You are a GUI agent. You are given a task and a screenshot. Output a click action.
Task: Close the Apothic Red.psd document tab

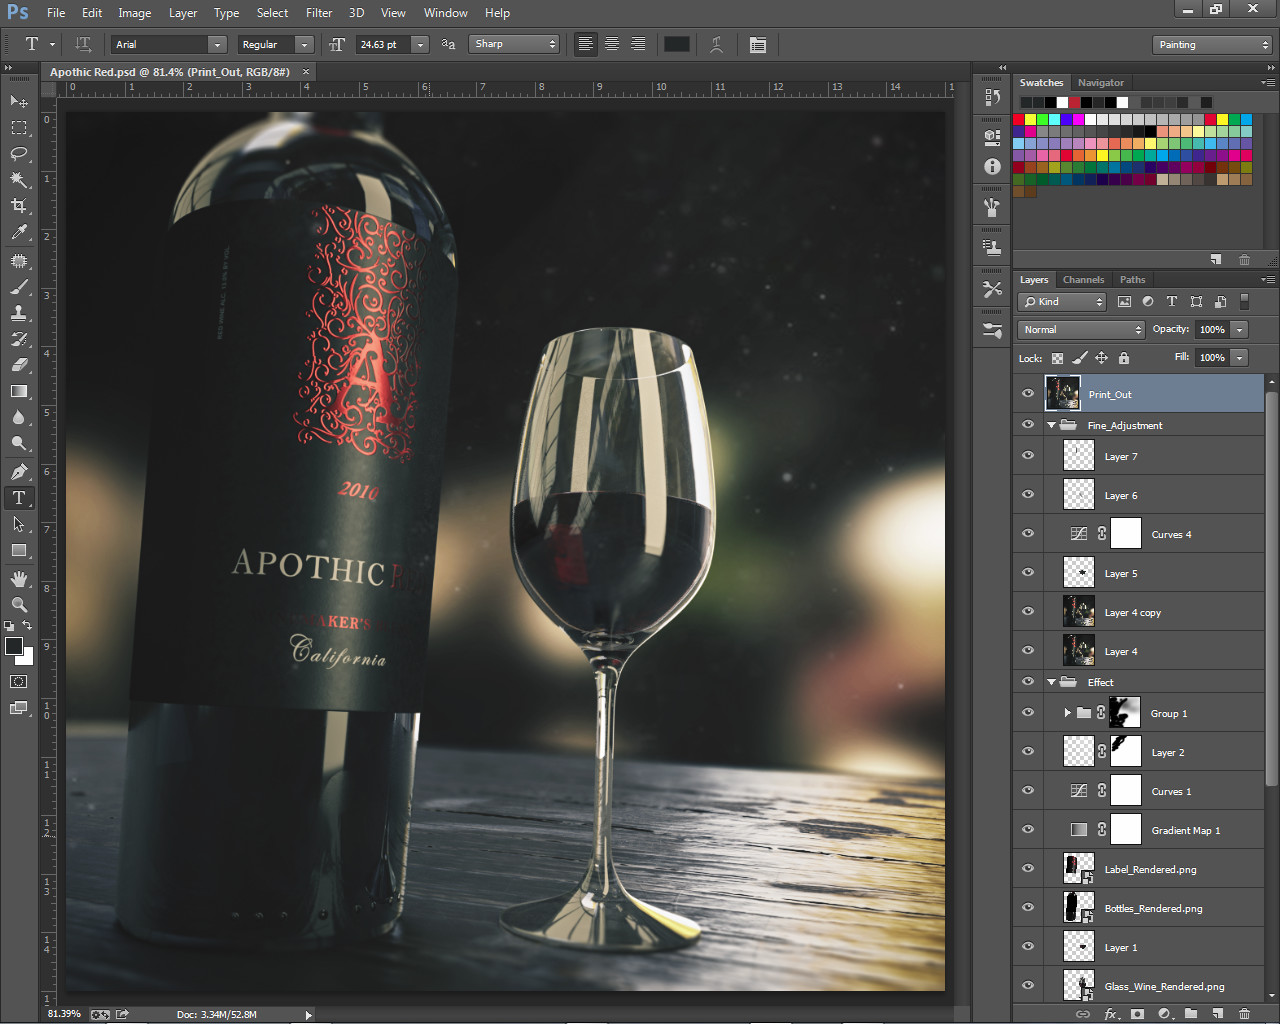click(306, 72)
